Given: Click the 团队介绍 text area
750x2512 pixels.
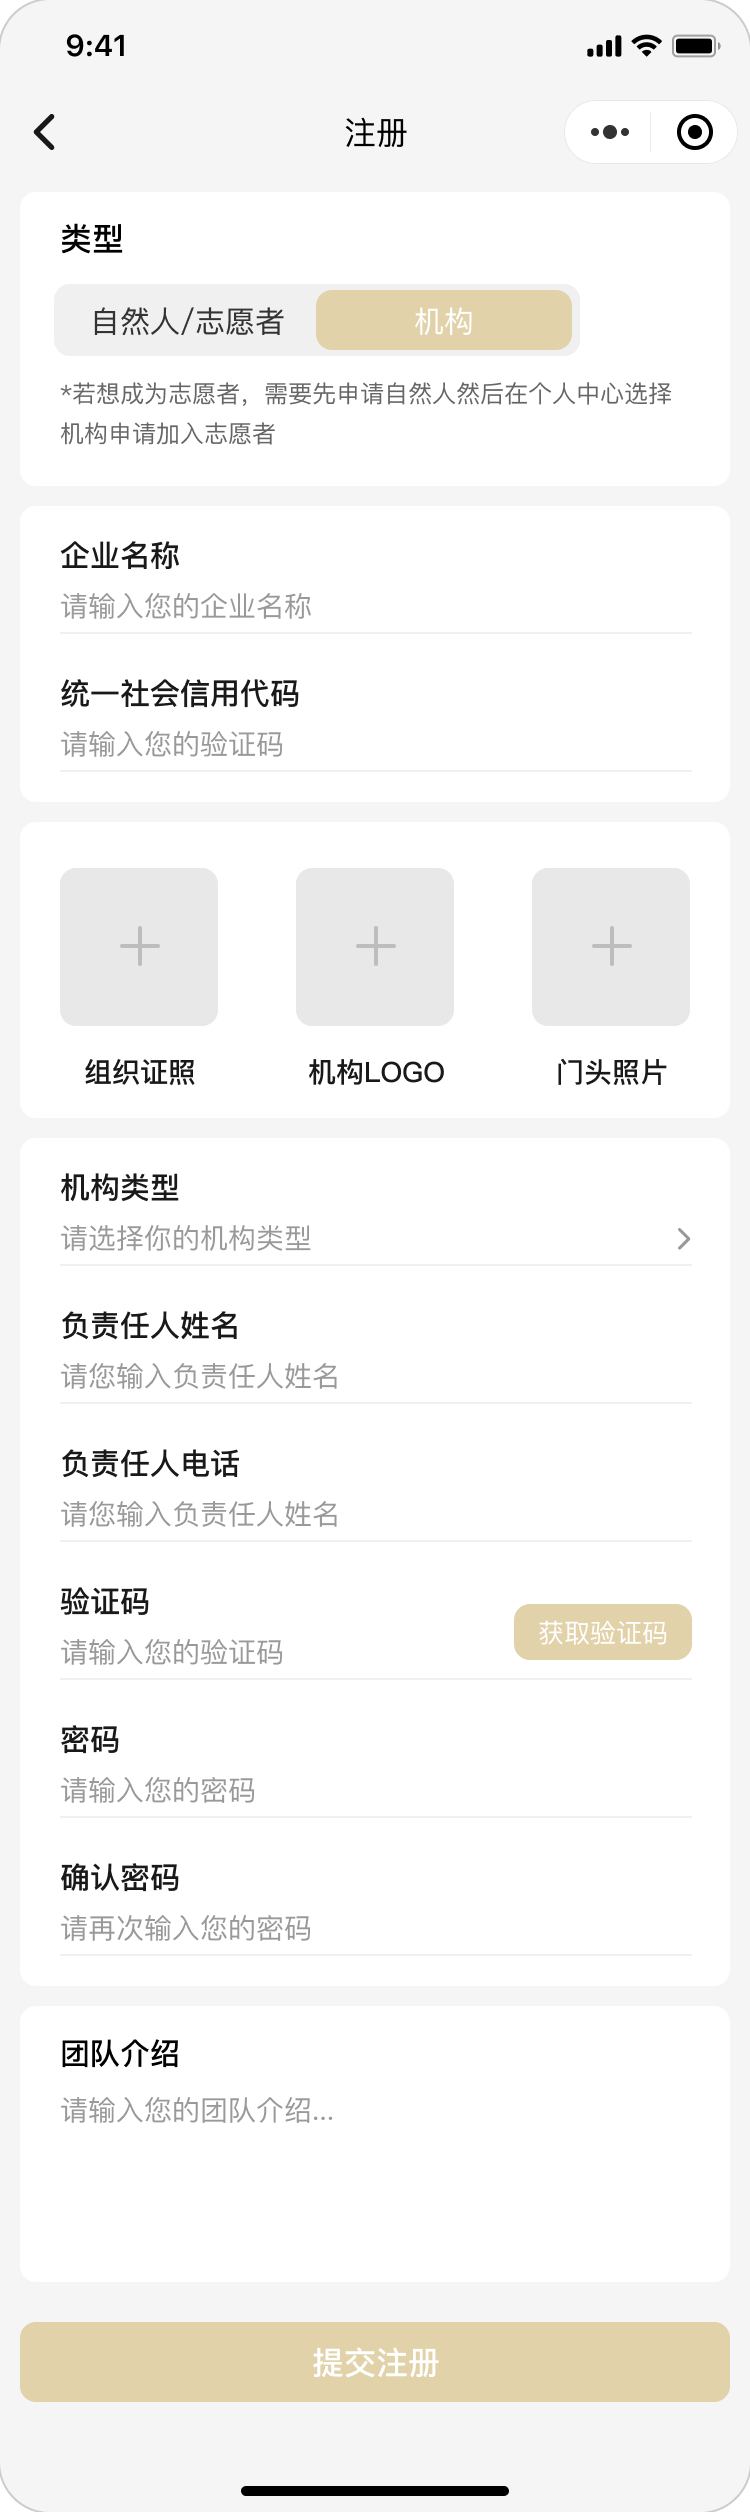Looking at the screenshot, I should [x=375, y=2160].
